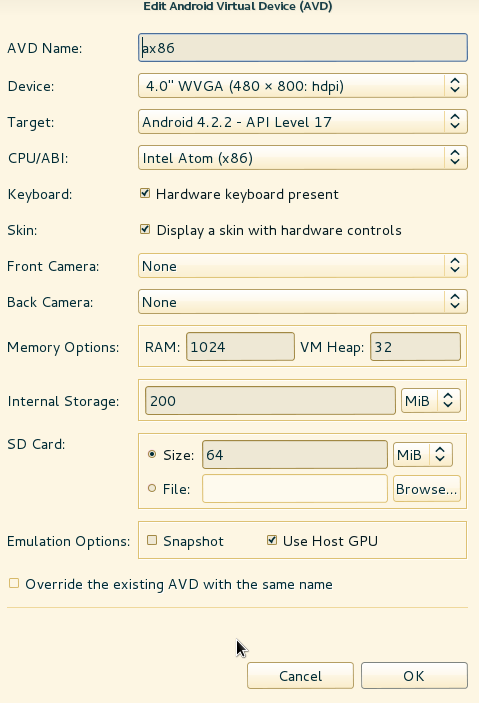Focus the AVD Name text field

click(303, 48)
